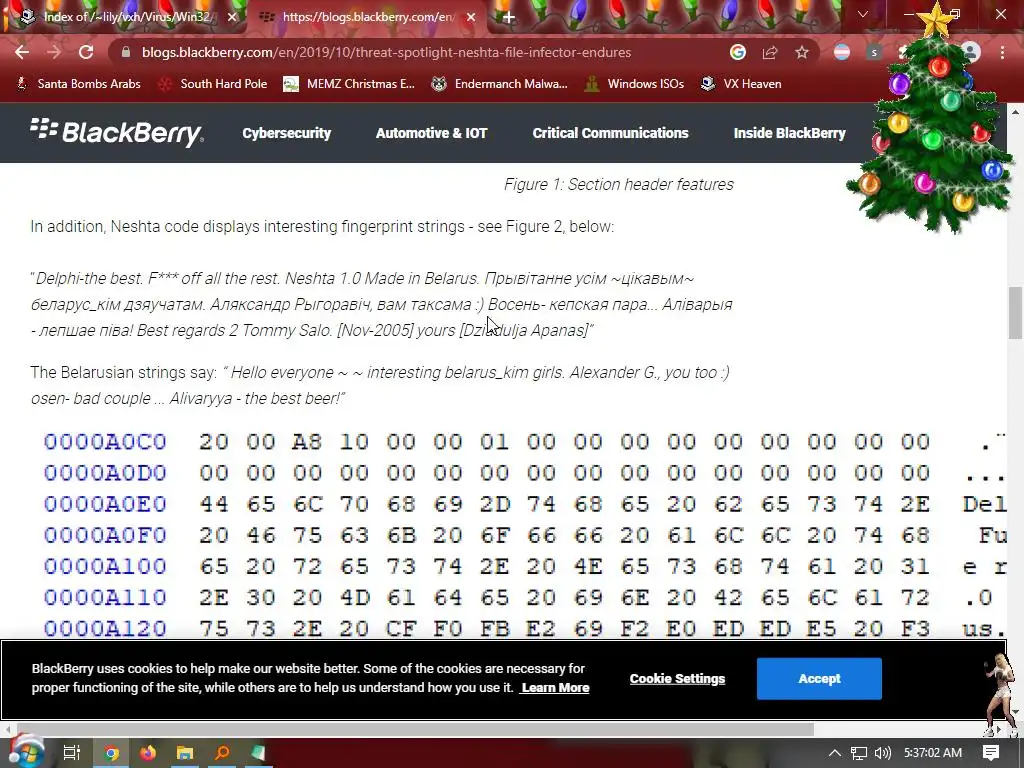Image resolution: width=1024 pixels, height=768 pixels.
Task: Share this page via the share icon
Action: click(770, 52)
